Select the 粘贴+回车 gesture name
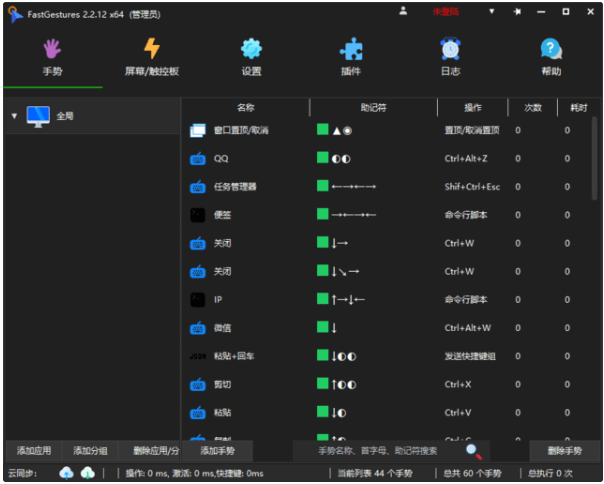 234,356
